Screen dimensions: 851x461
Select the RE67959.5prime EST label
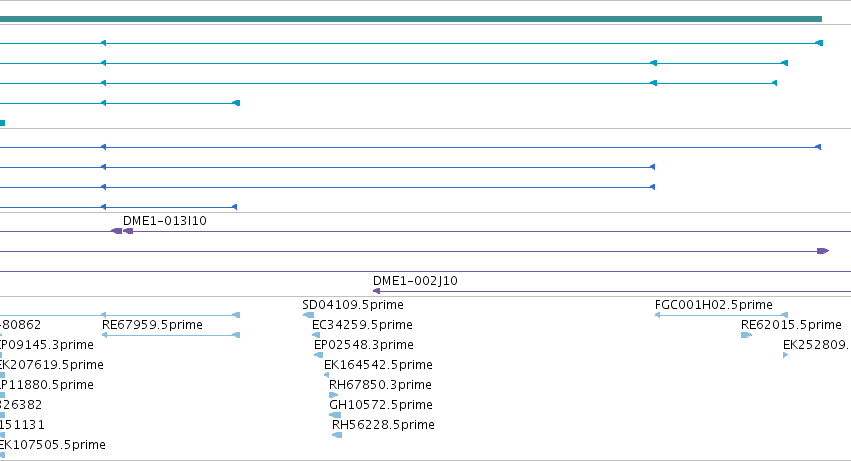[x=153, y=325]
